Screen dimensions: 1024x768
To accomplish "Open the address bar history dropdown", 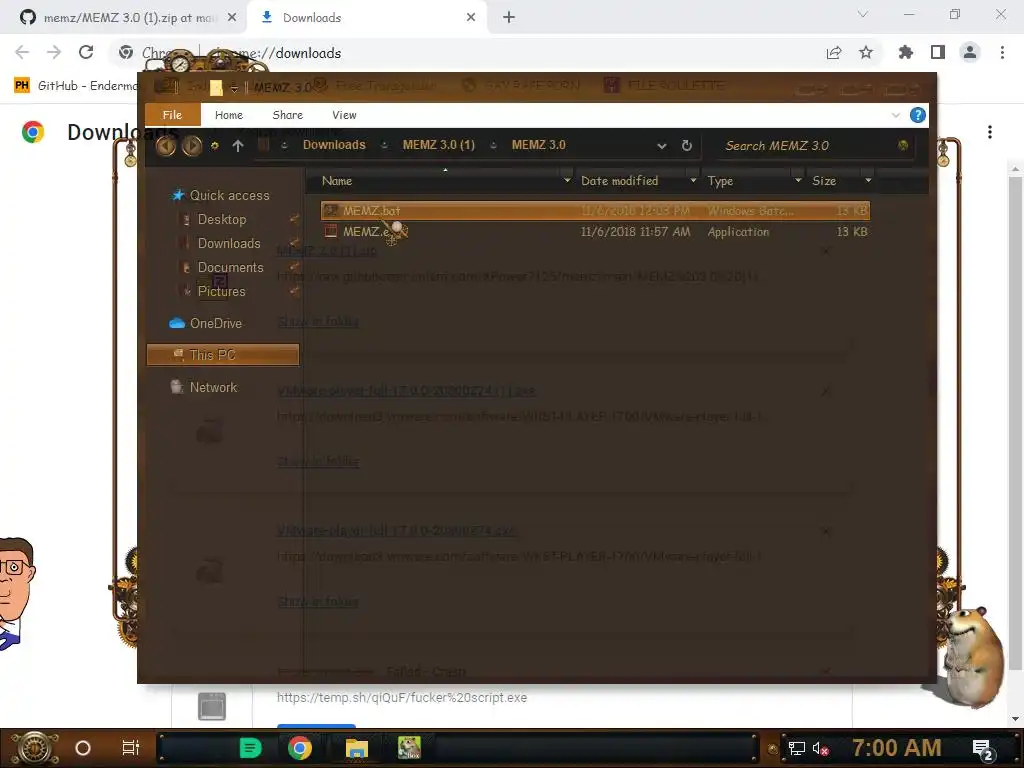I will [x=662, y=146].
